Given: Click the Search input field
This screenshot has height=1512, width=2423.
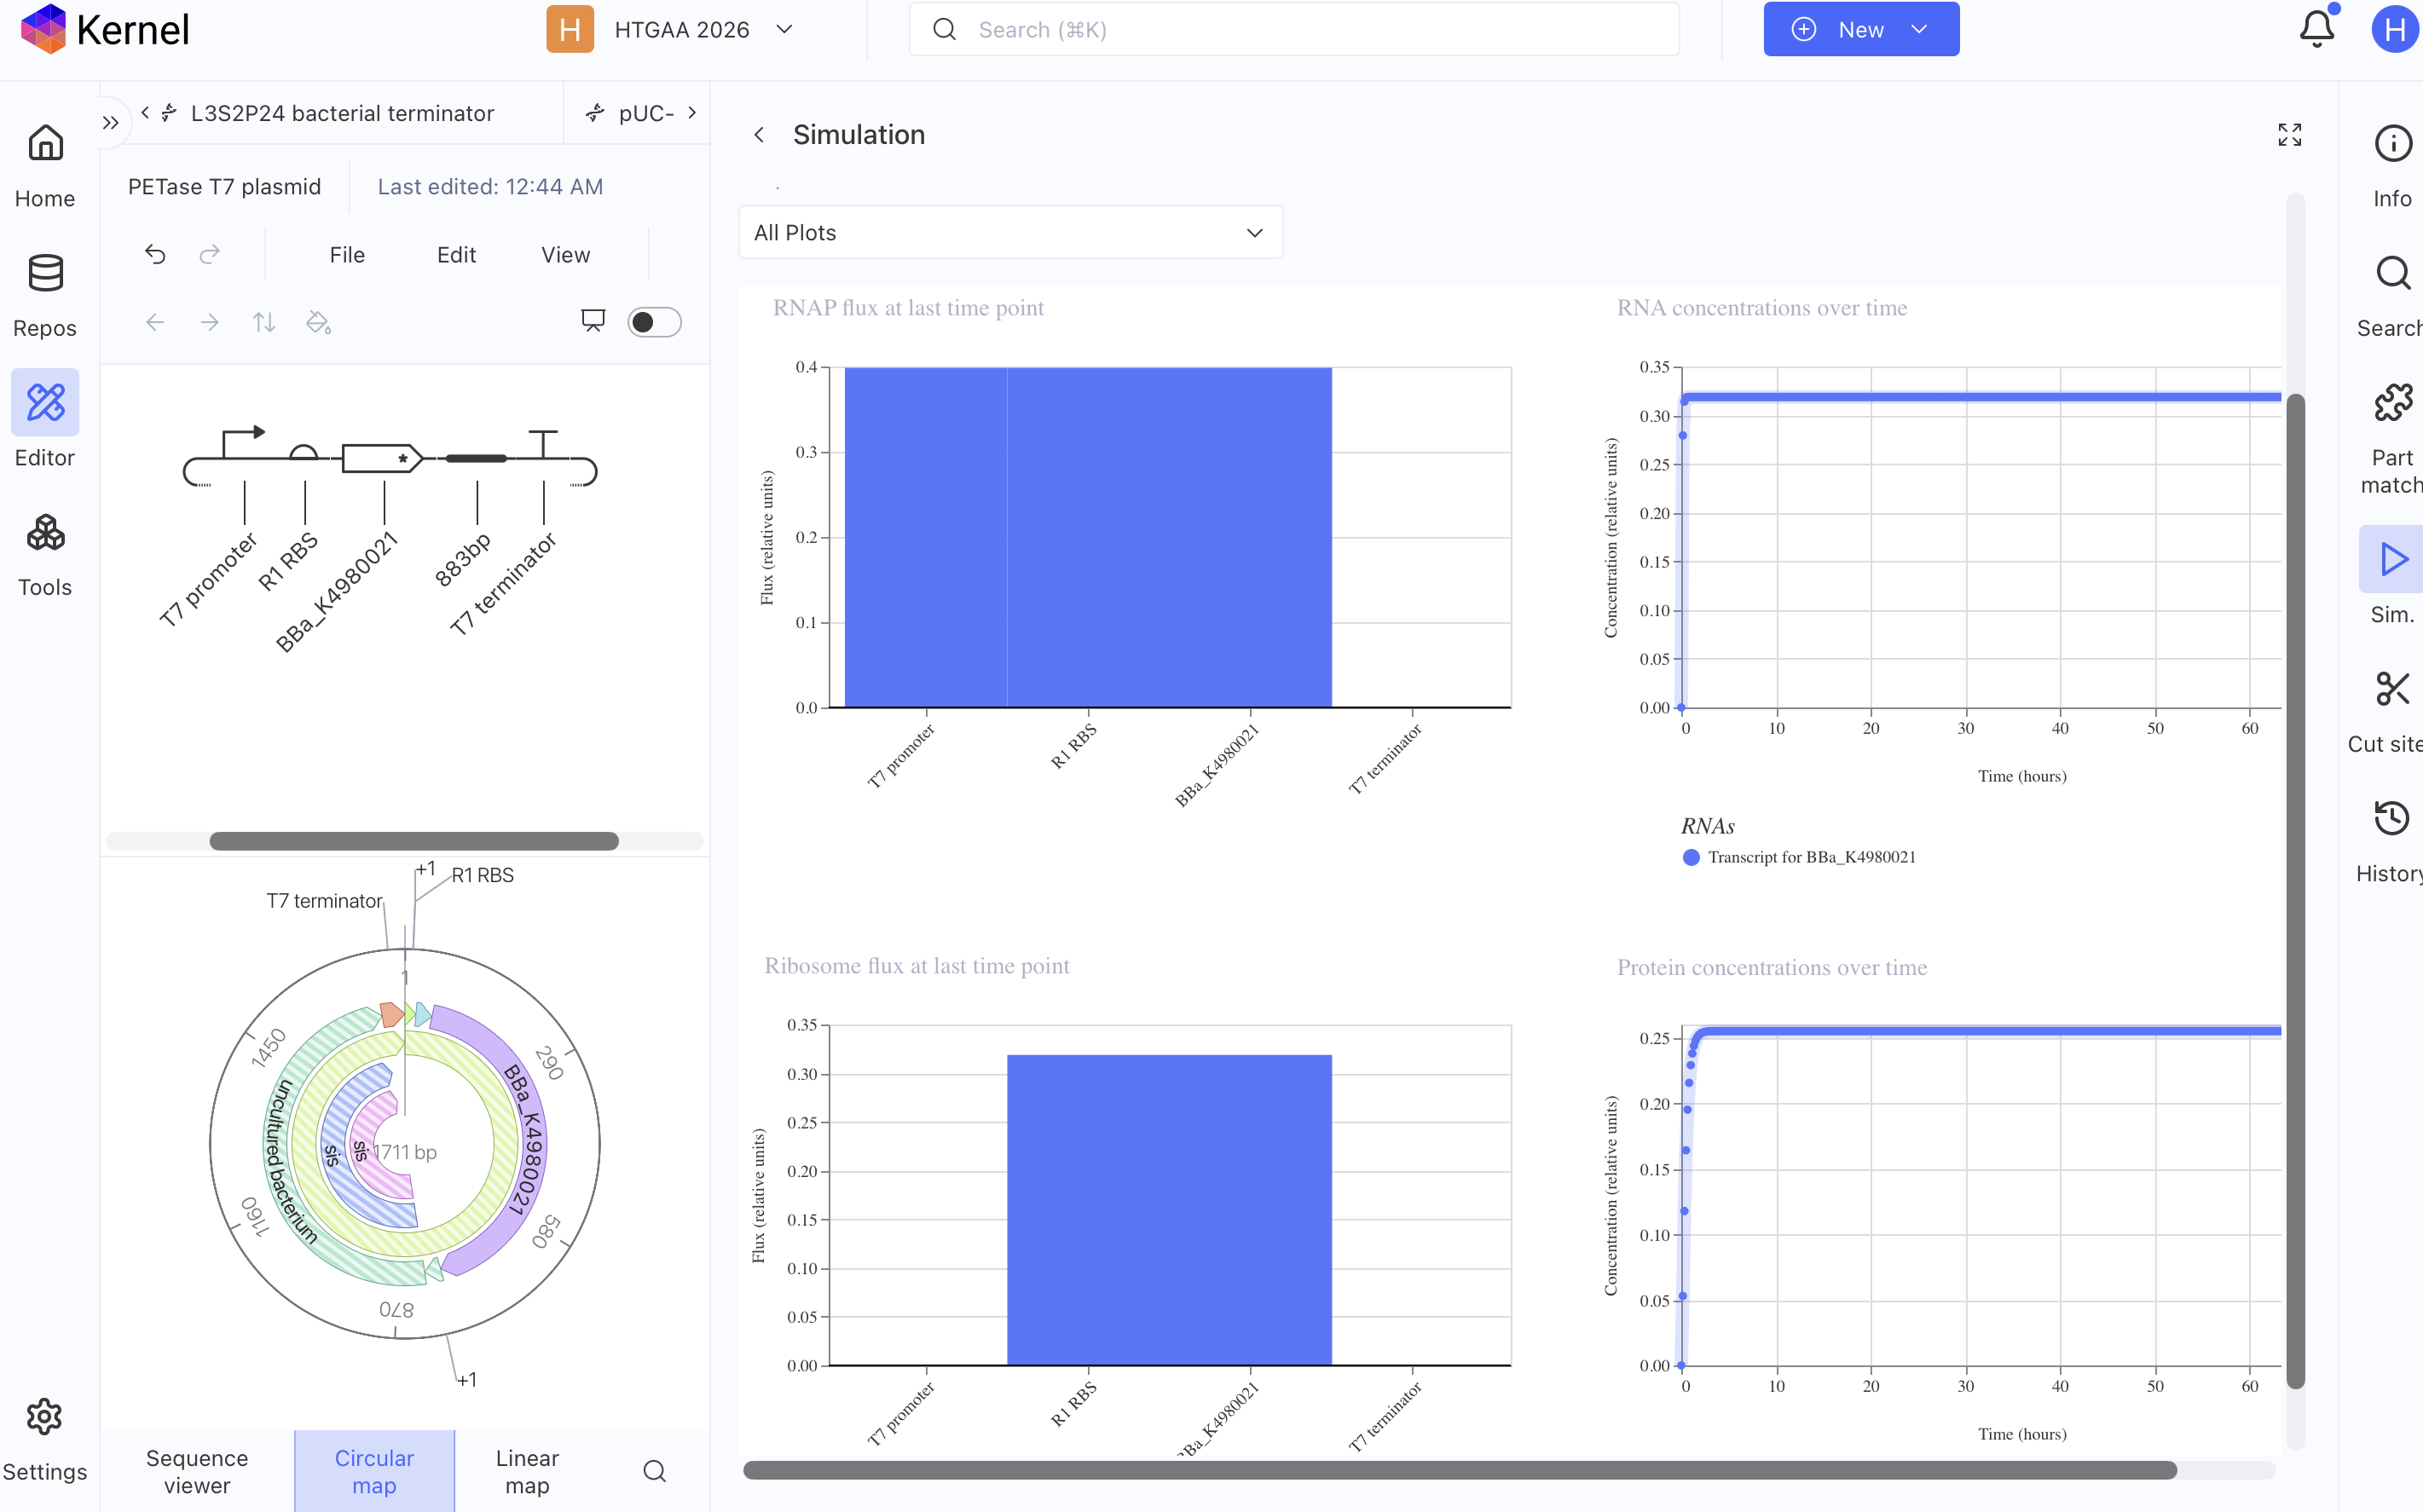Looking at the screenshot, I should (1293, 29).
